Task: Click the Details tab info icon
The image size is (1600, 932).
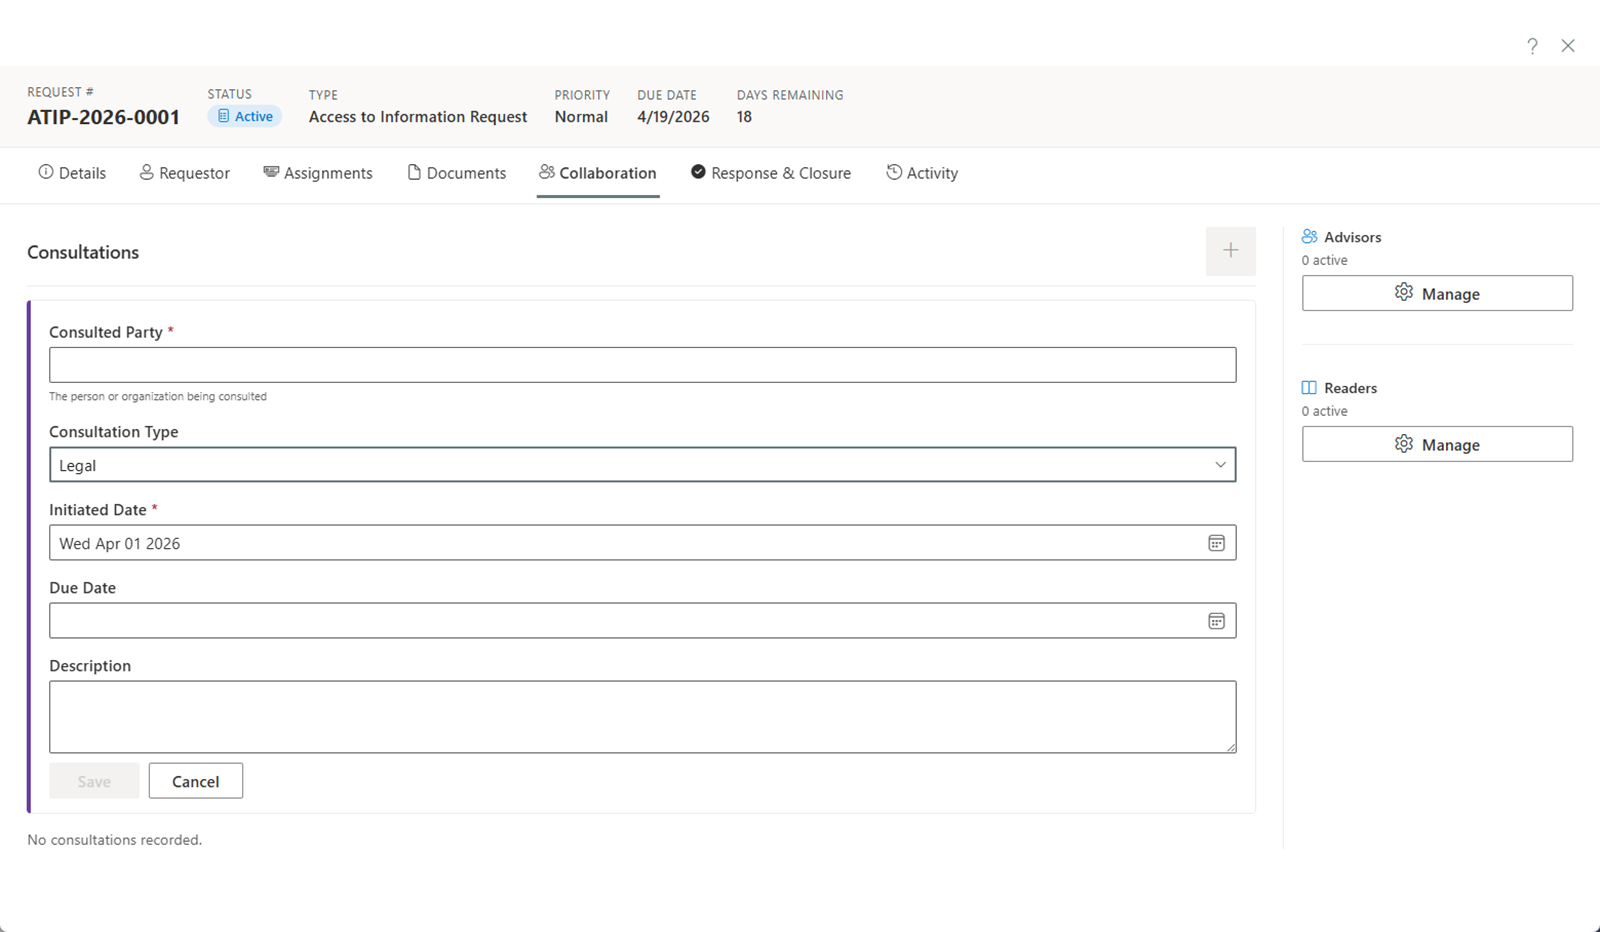Action: [45, 172]
